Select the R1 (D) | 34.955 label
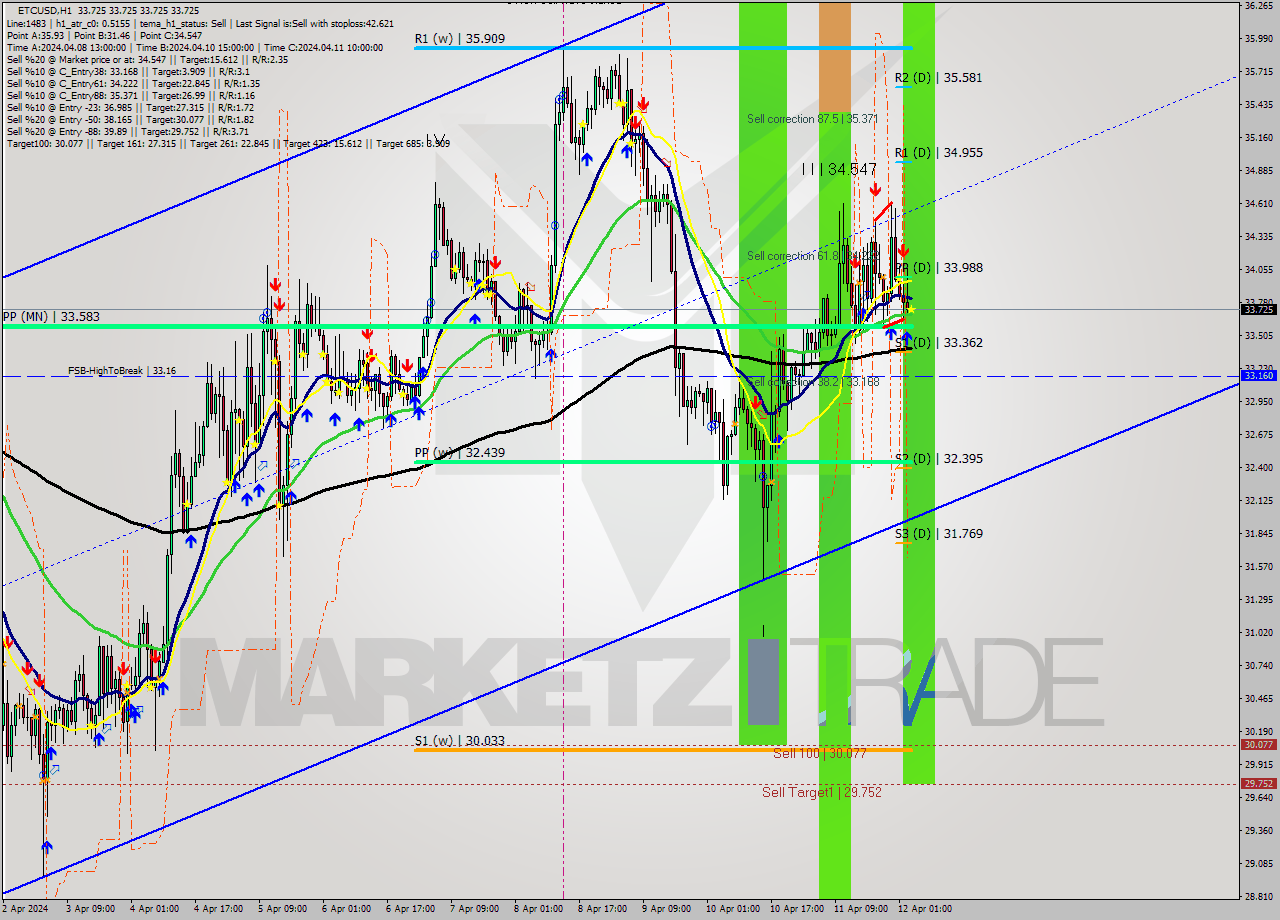This screenshot has height=920, width=1280. 938,152
